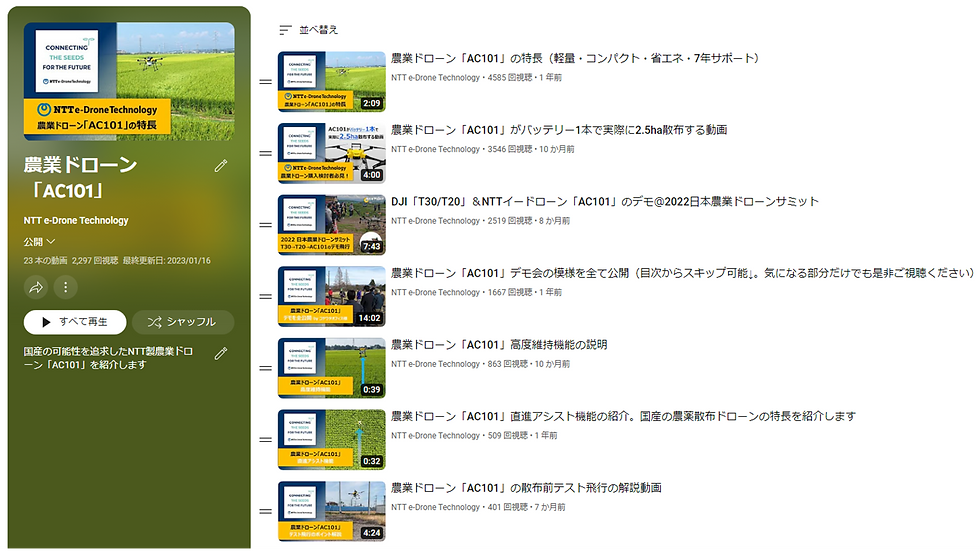The width and height of the screenshot is (980, 551).
Task: Click channel name under the 509 回視聴 video
Action: tap(436, 435)
